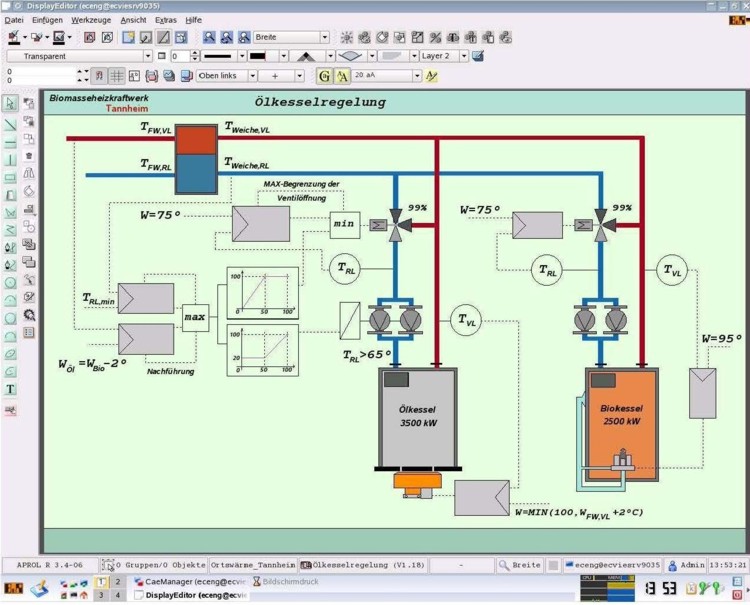Open the 'Layer 2' layer dropdown
Viewport: 750px width, 605px height.
coord(463,56)
